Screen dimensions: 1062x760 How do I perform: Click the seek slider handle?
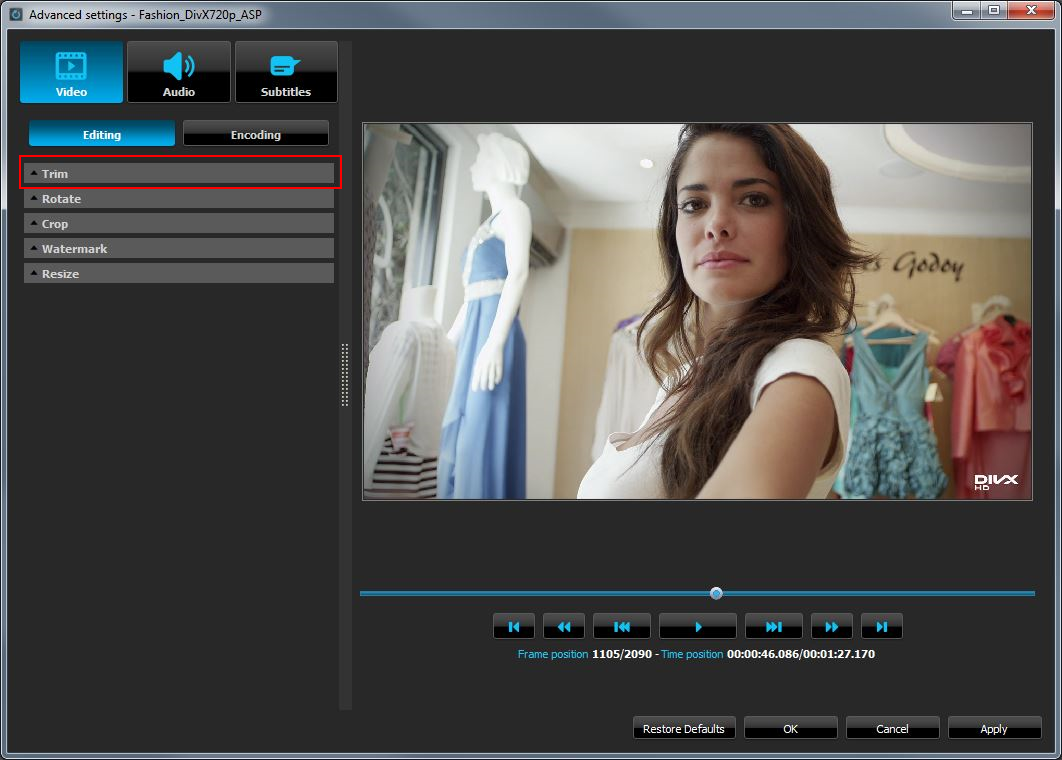[716, 592]
